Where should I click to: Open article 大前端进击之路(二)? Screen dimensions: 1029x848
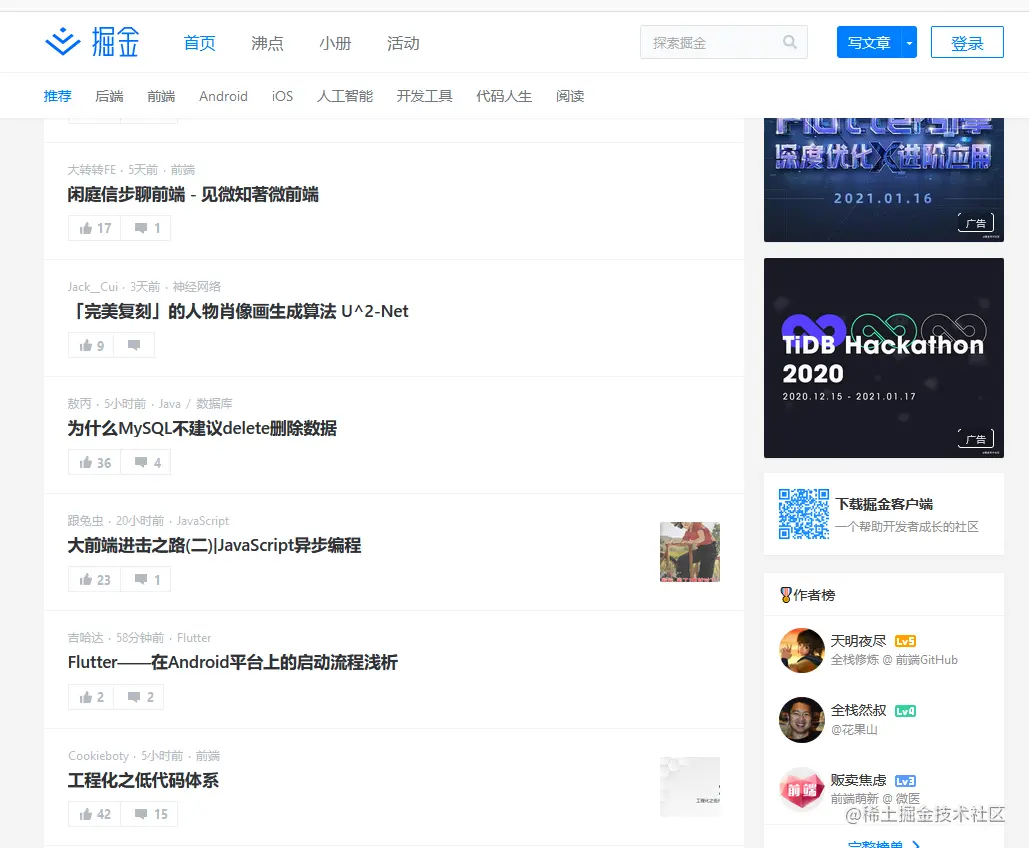tap(215, 545)
